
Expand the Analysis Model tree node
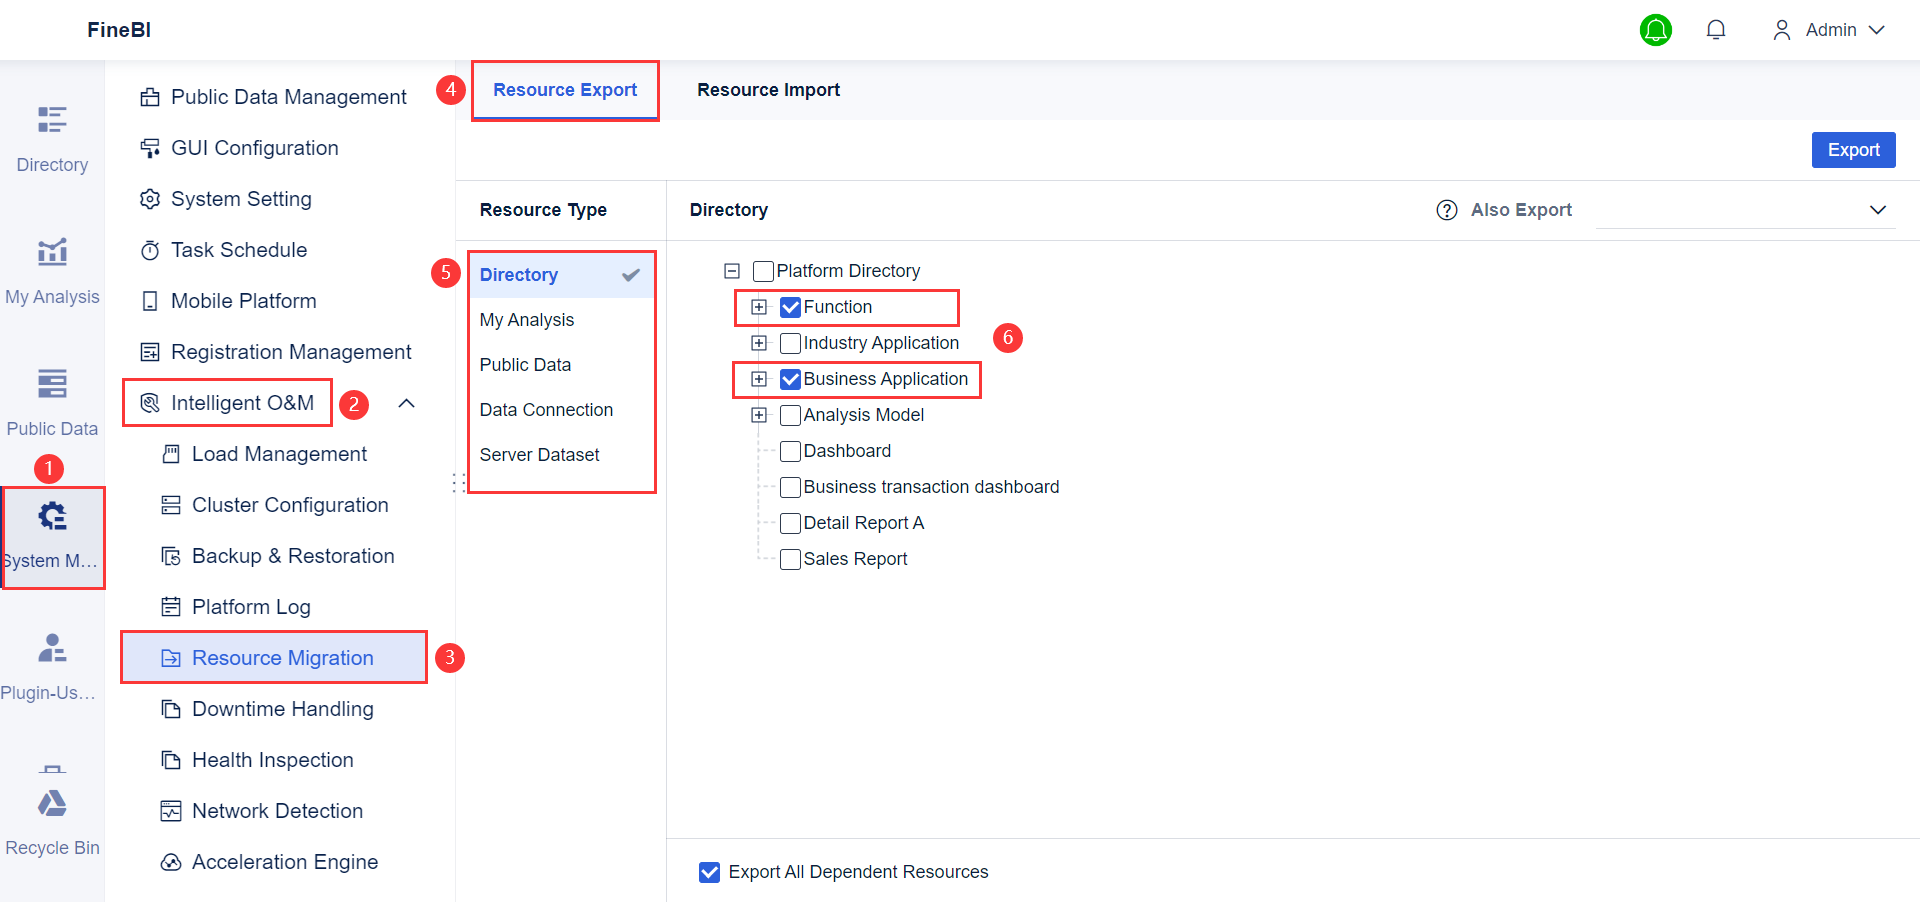(x=759, y=415)
